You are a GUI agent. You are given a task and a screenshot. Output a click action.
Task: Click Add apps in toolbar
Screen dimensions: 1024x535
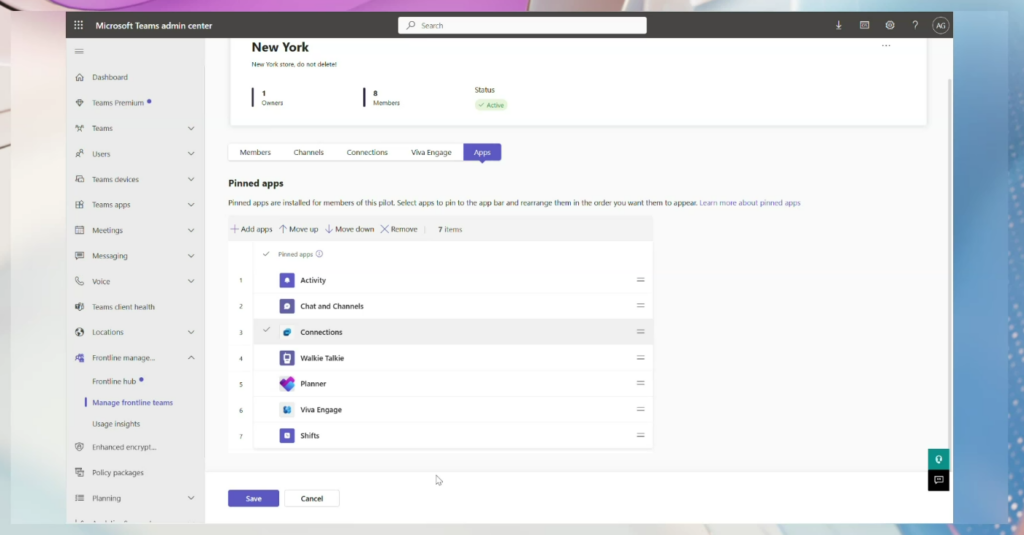(251, 229)
